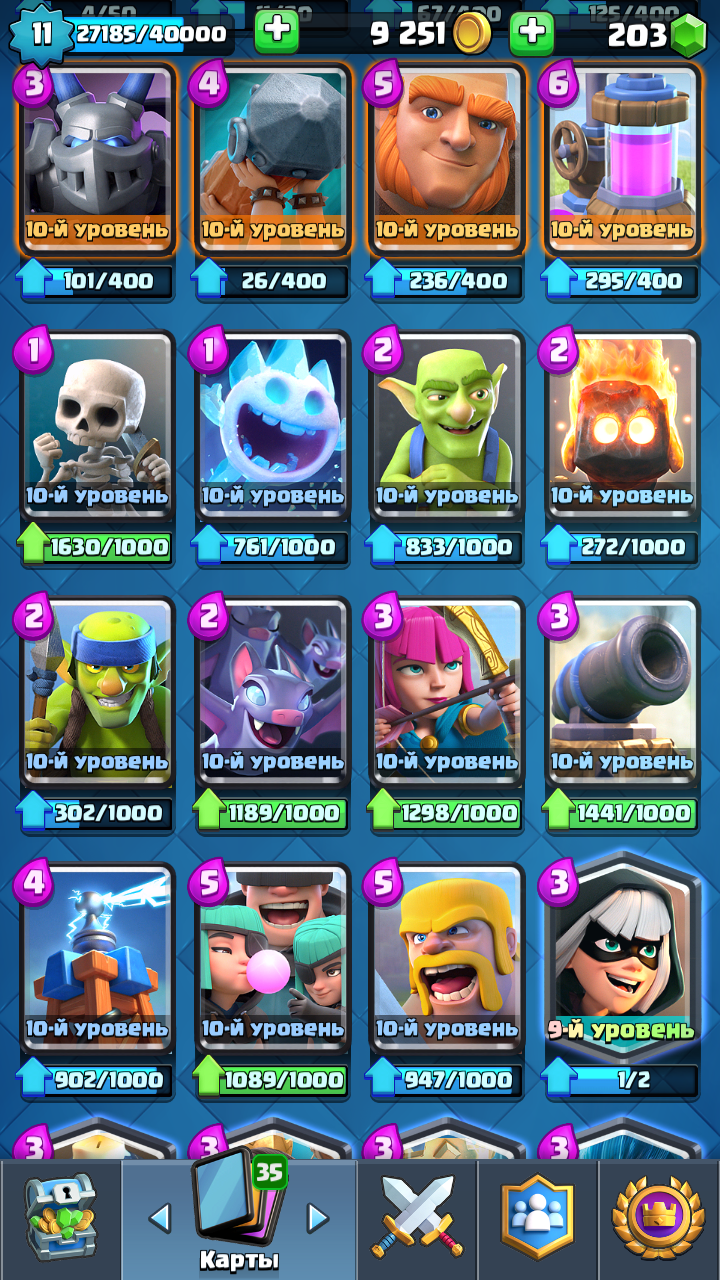
Task: Tap the Bandit card at 9-й уровень
Action: pos(621,957)
